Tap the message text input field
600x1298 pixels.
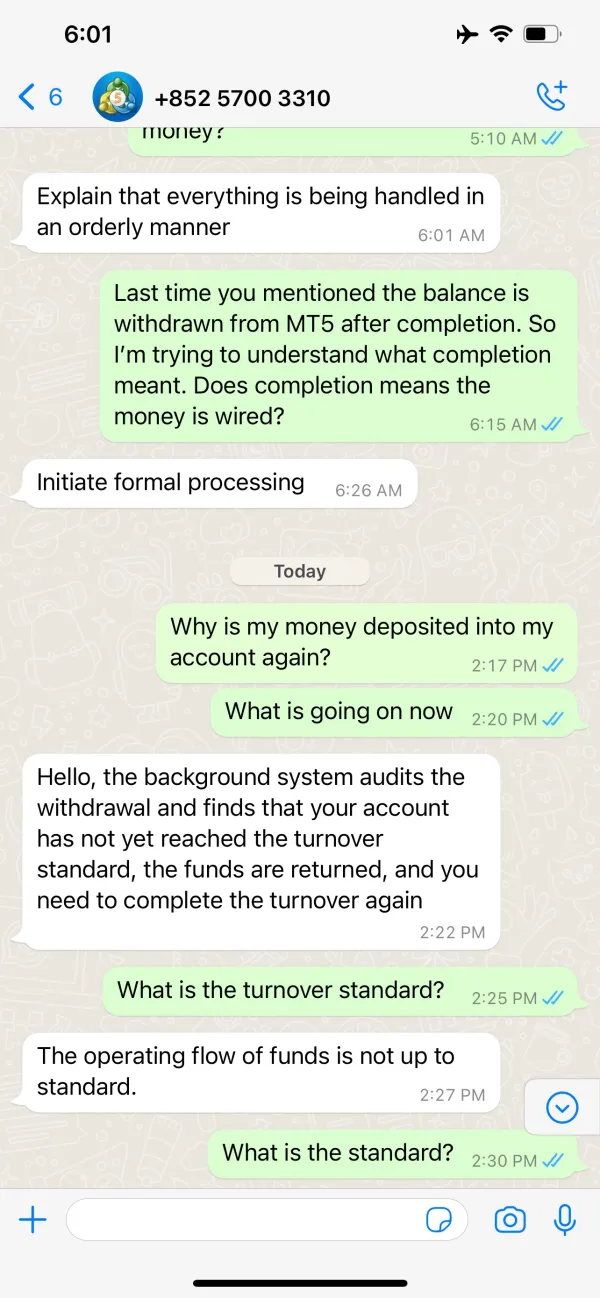[x=266, y=1219]
